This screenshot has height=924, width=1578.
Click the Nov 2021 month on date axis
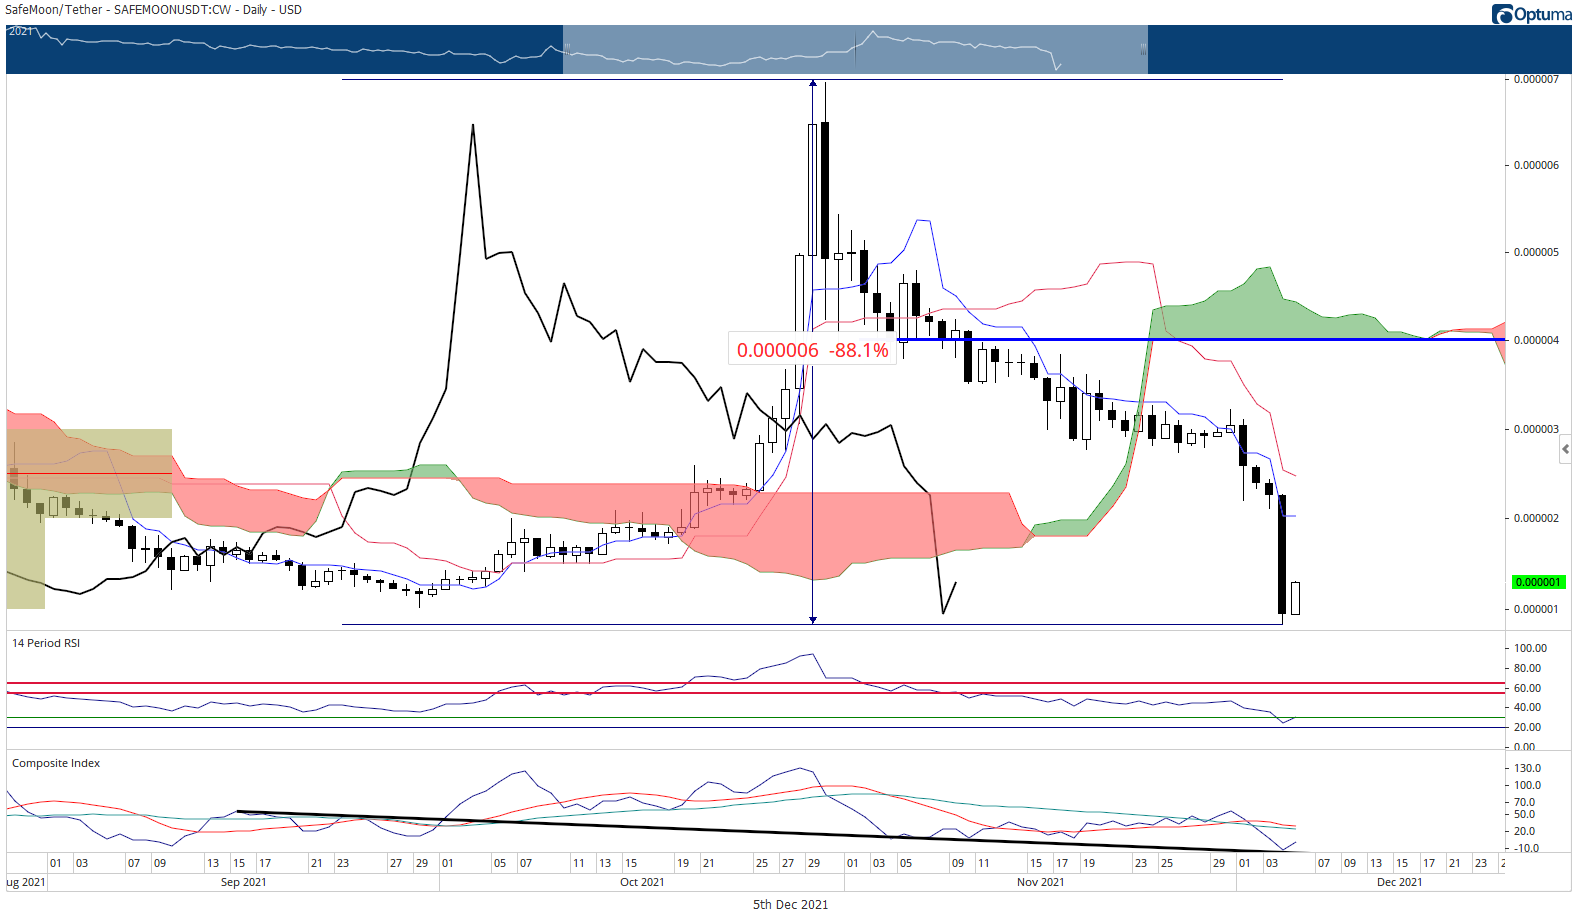(1041, 882)
